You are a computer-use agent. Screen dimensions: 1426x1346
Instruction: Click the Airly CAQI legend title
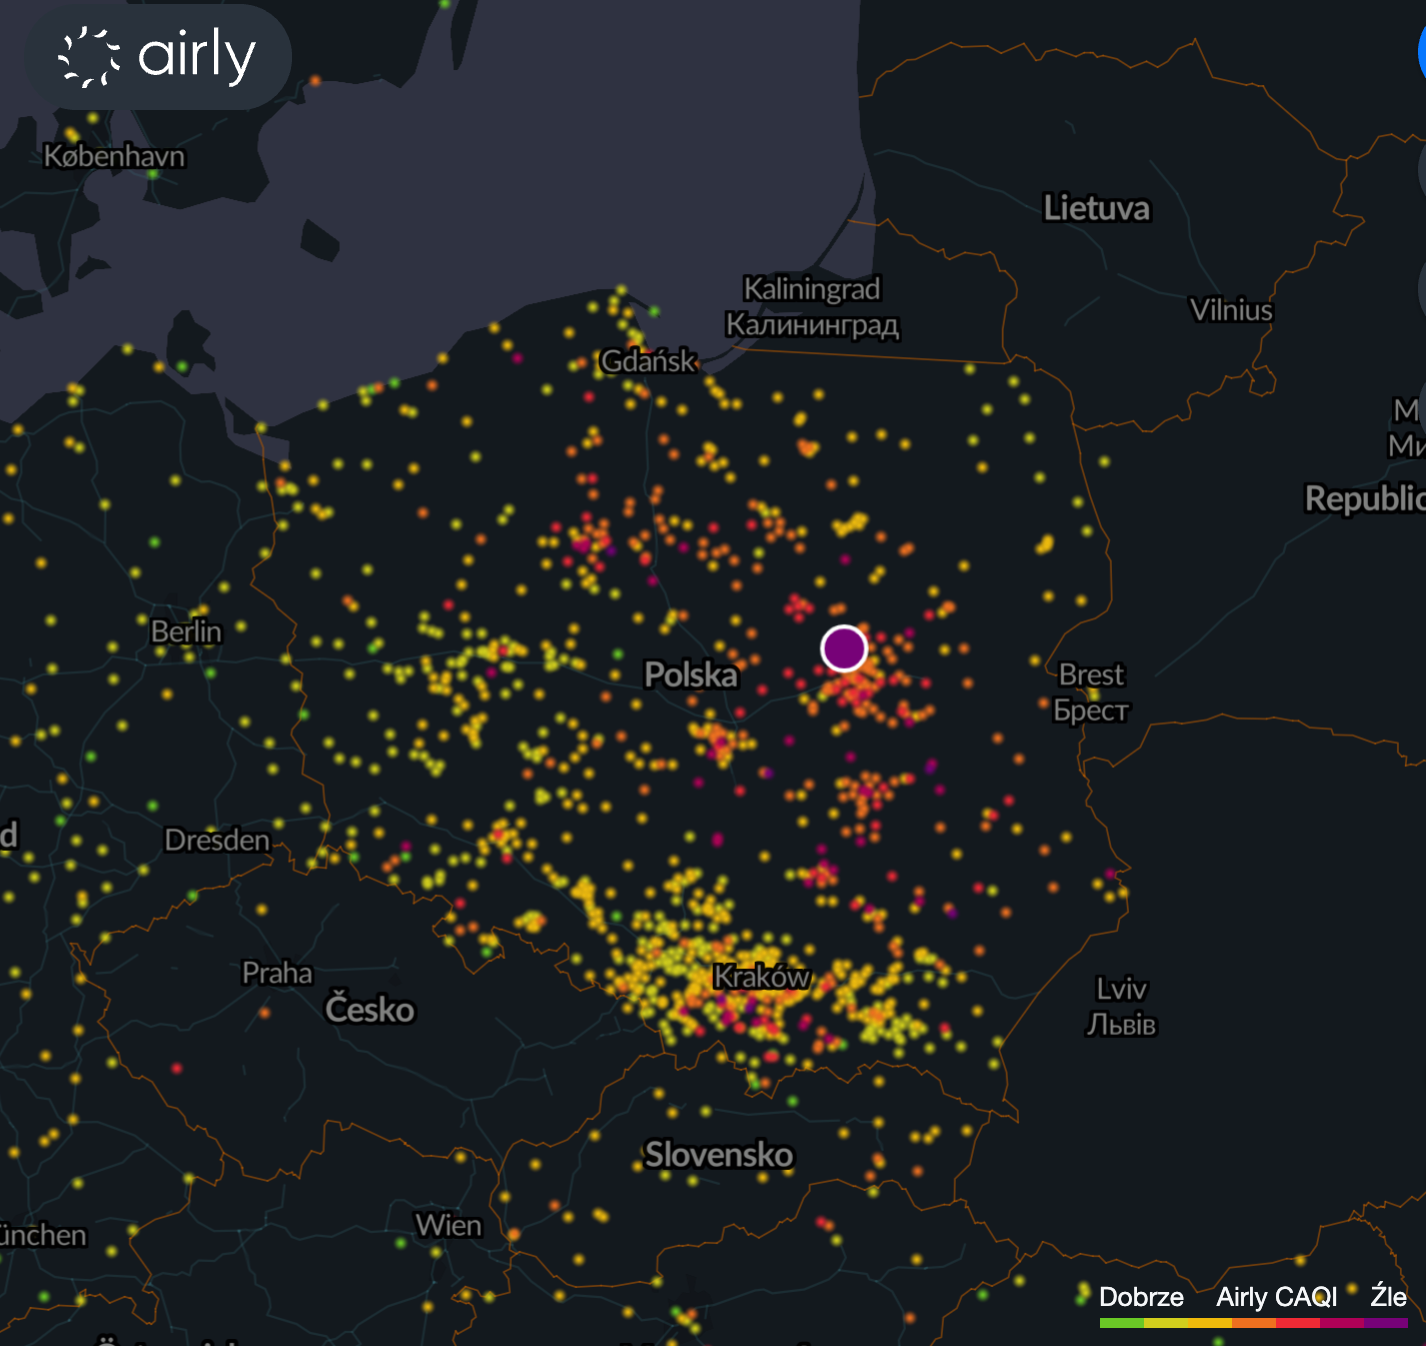1276,1297
